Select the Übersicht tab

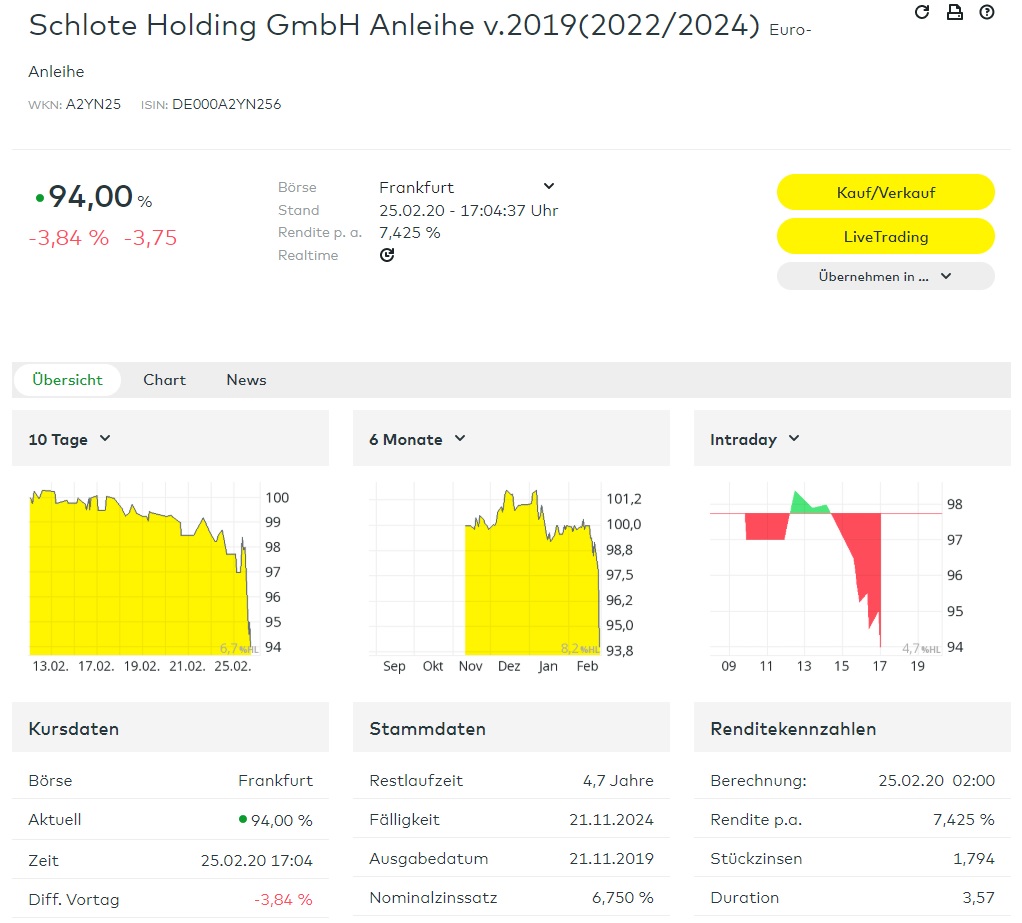67,380
